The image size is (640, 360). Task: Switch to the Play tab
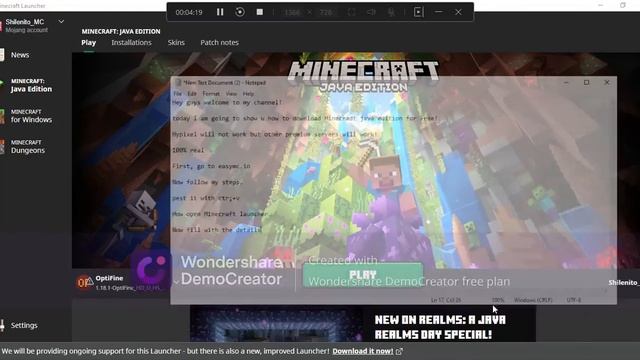coord(89,42)
